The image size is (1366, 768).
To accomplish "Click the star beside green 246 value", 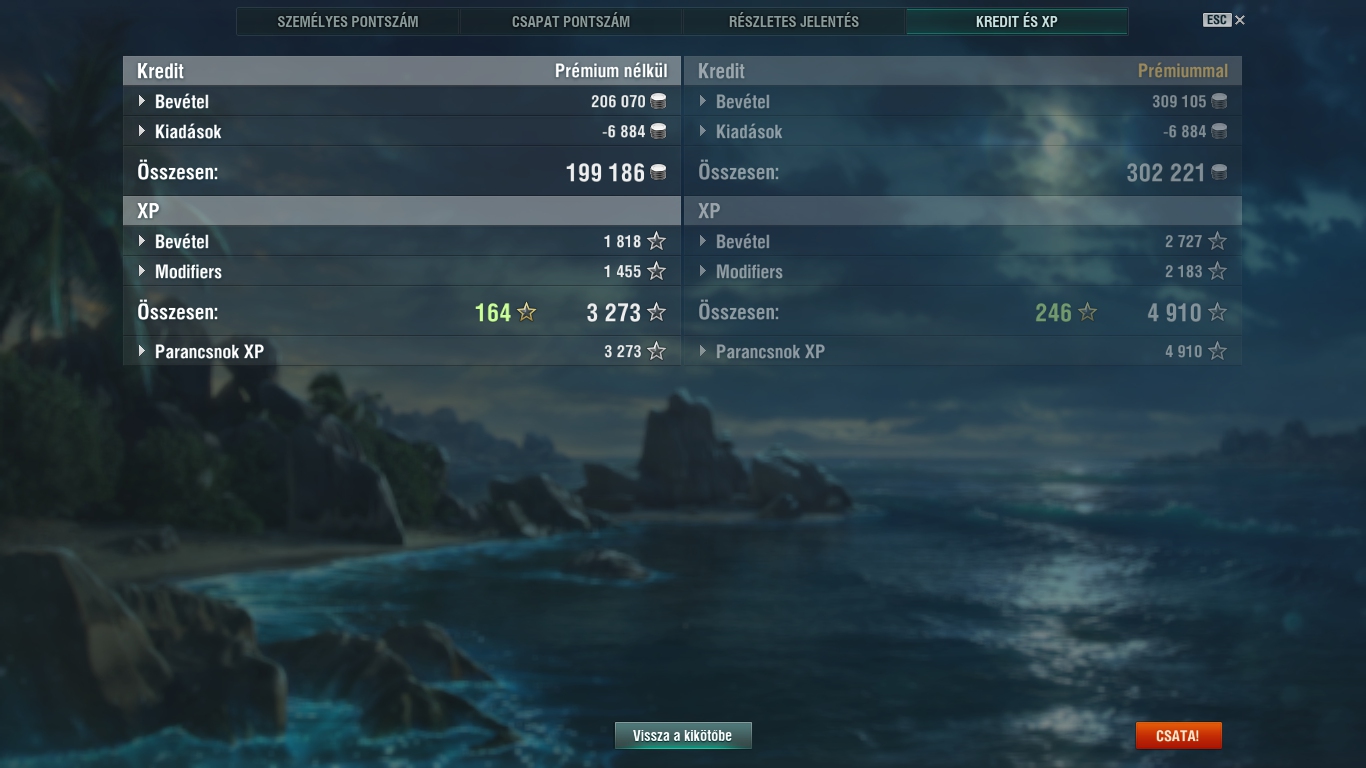I will pos(1088,312).
